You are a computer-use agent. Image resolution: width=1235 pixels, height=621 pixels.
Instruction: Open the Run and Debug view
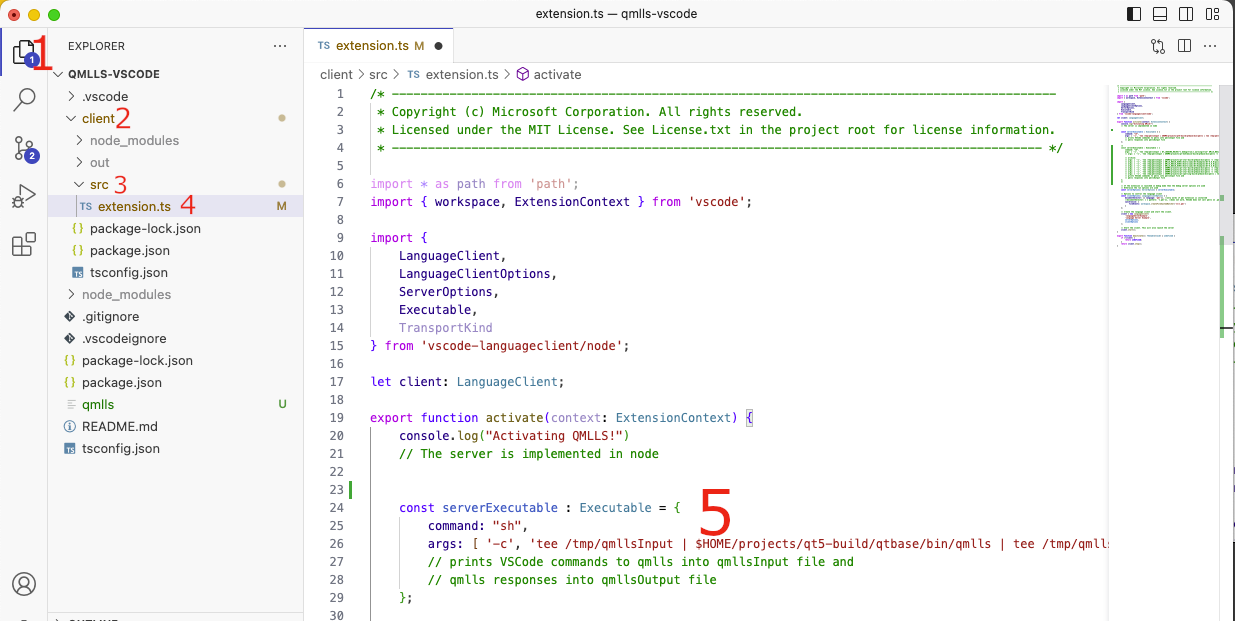click(24, 197)
